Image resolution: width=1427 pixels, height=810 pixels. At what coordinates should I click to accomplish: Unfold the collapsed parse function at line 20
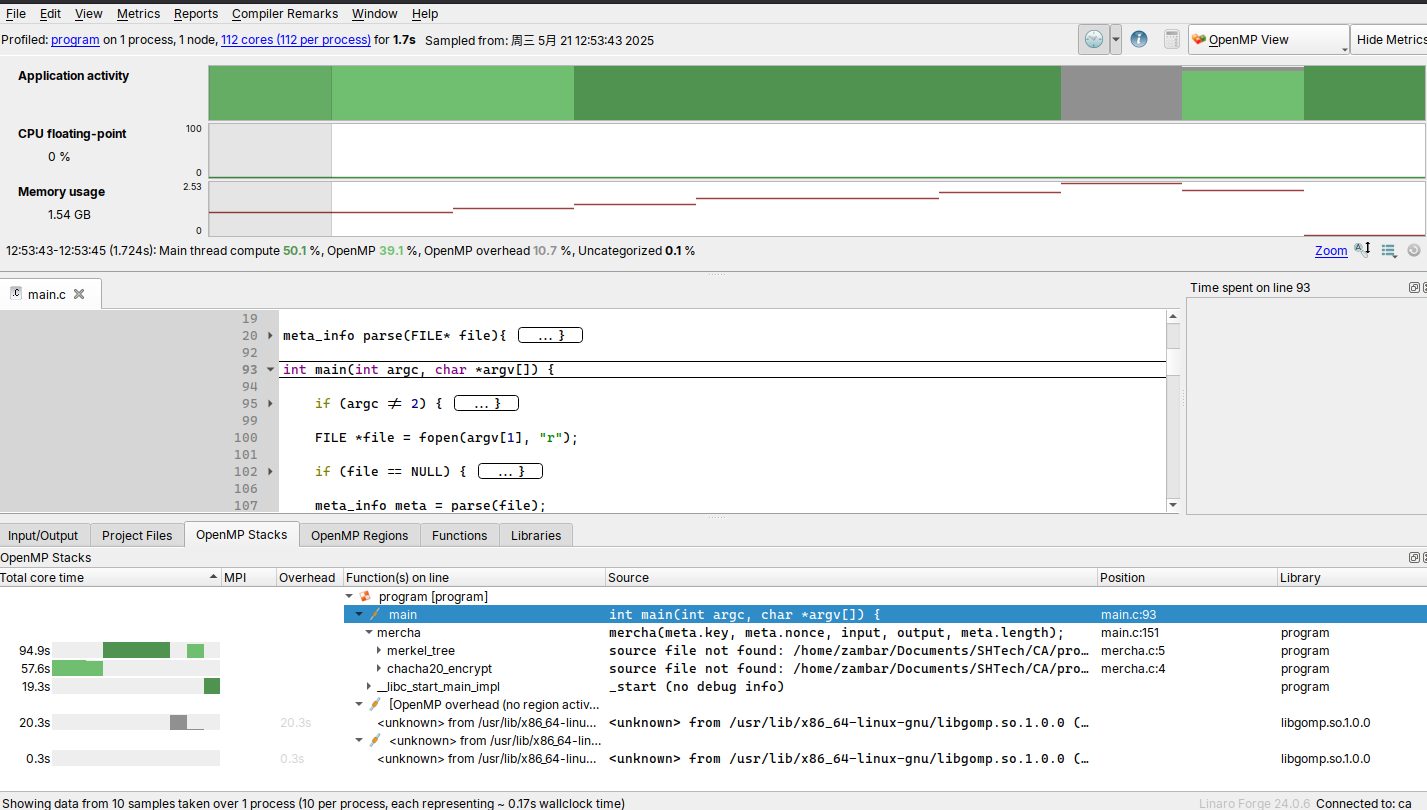tap(271, 336)
